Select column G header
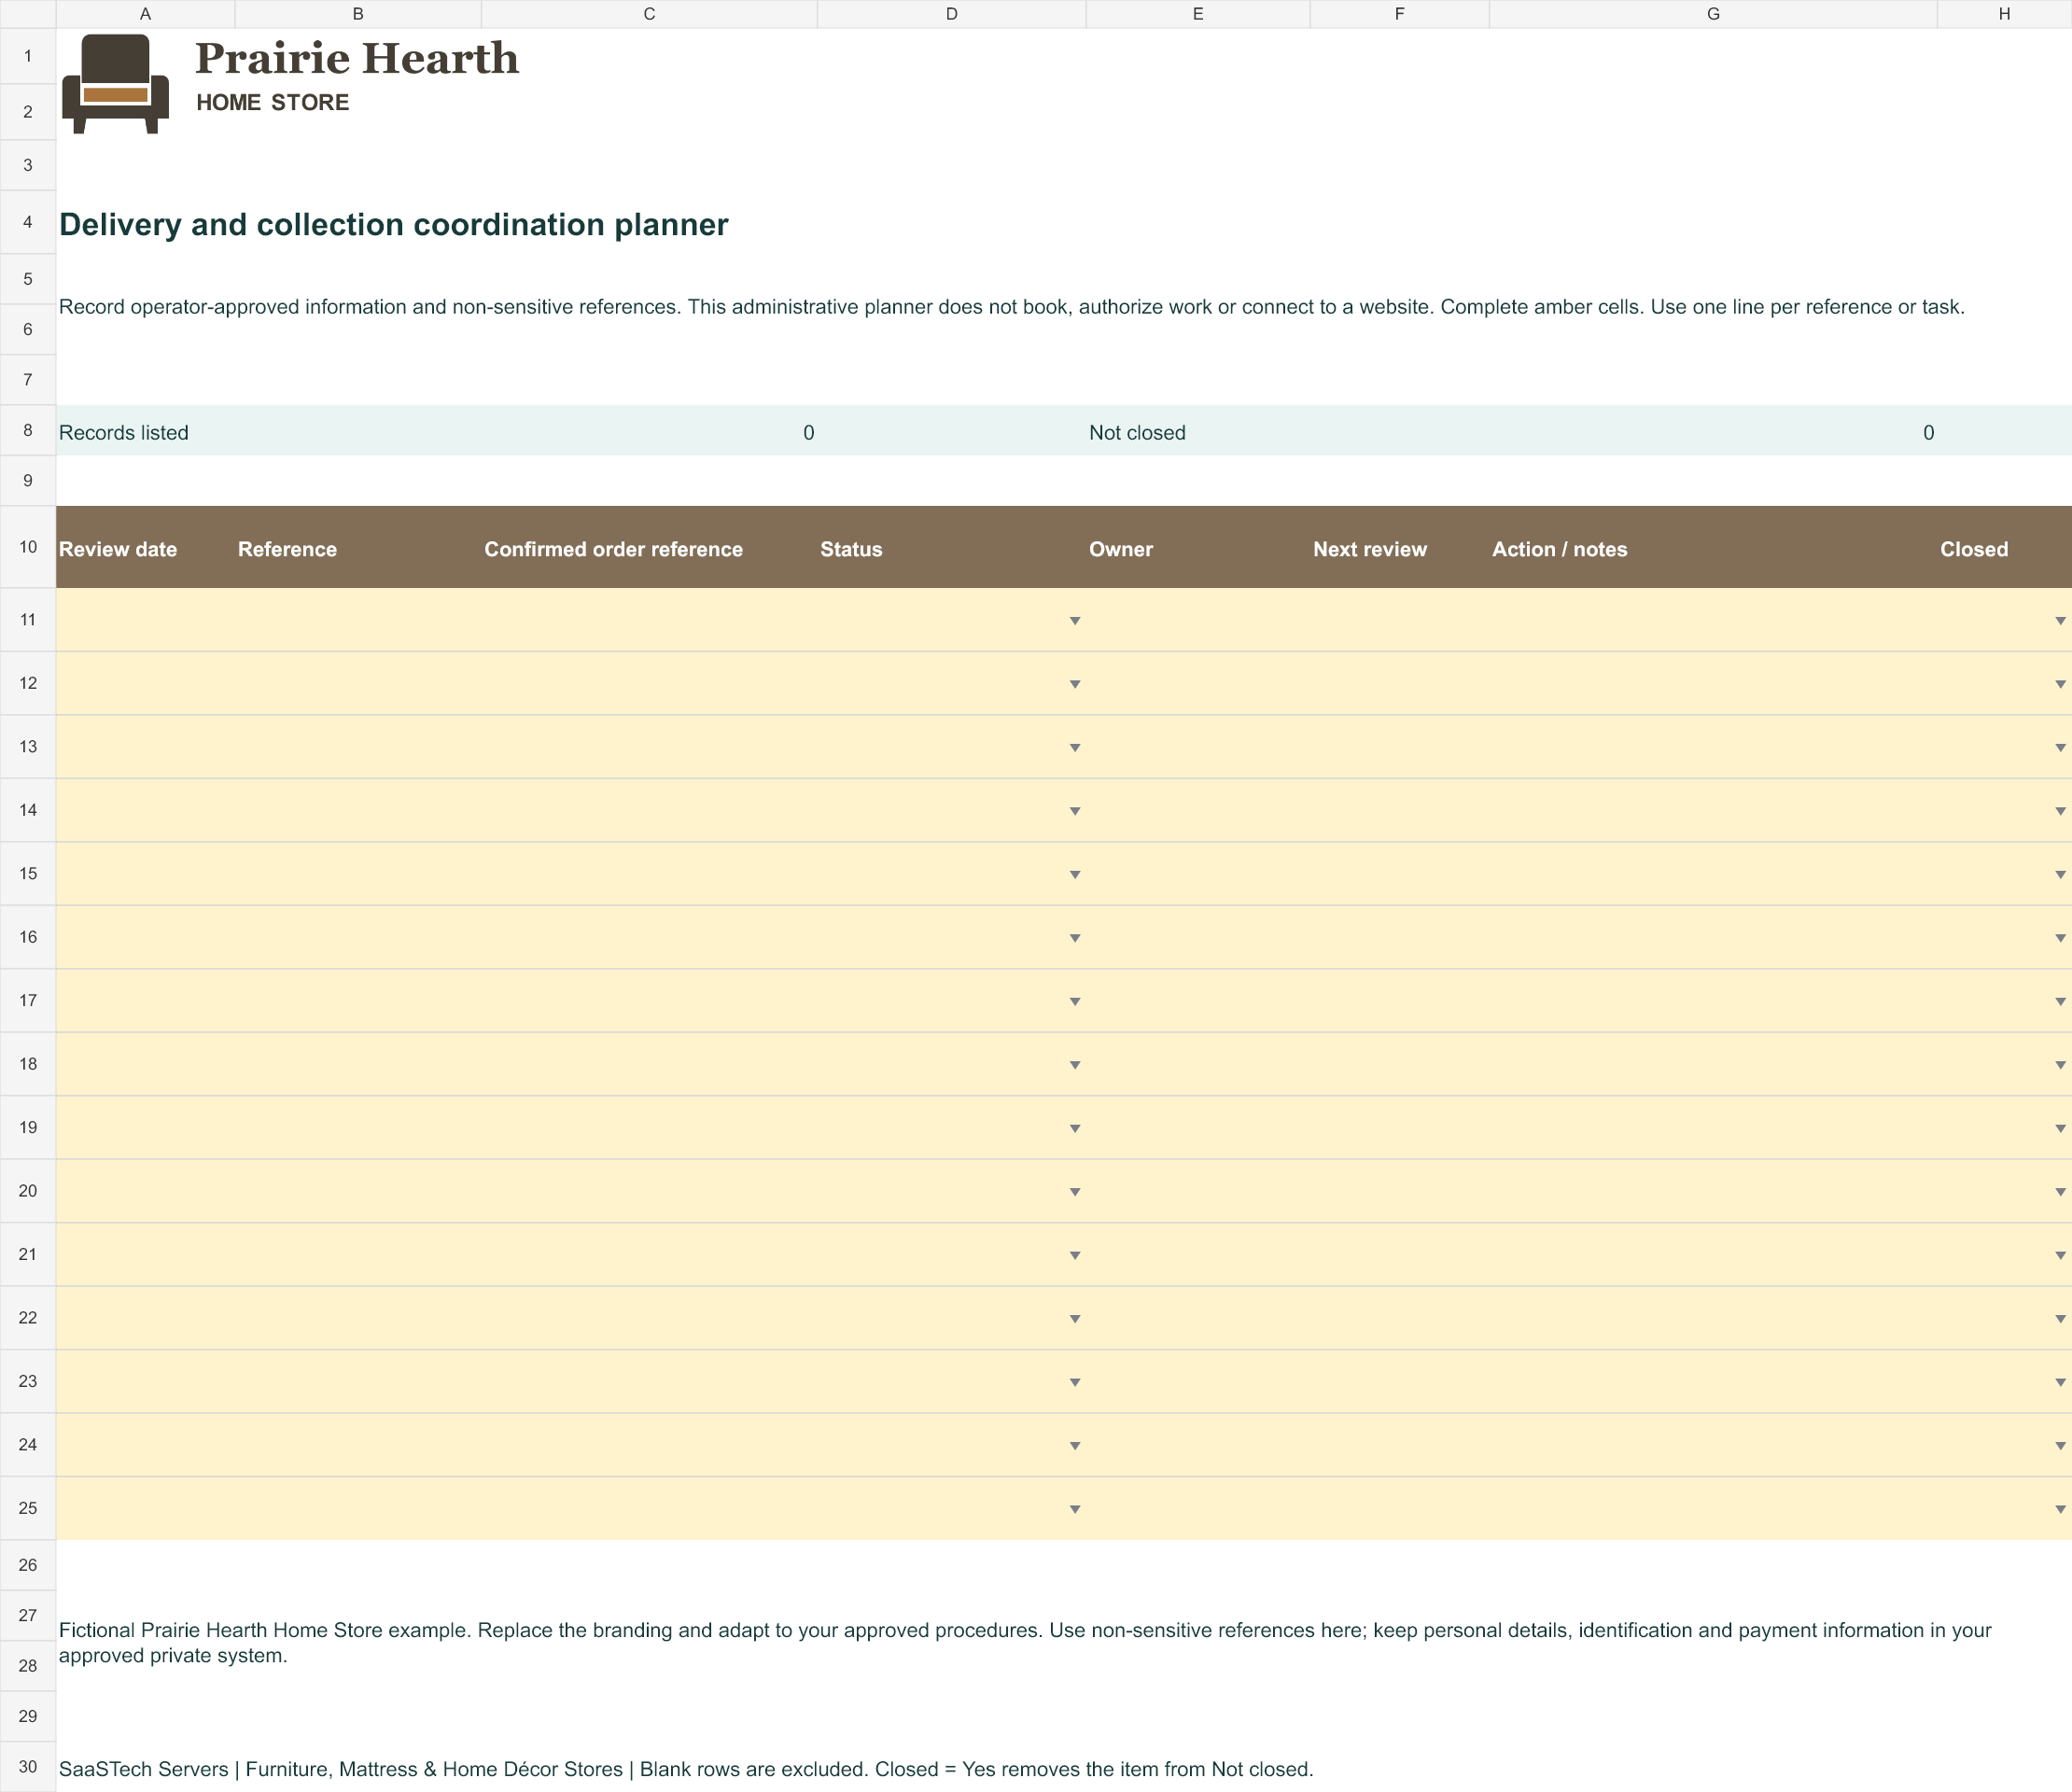 [x=1713, y=14]
